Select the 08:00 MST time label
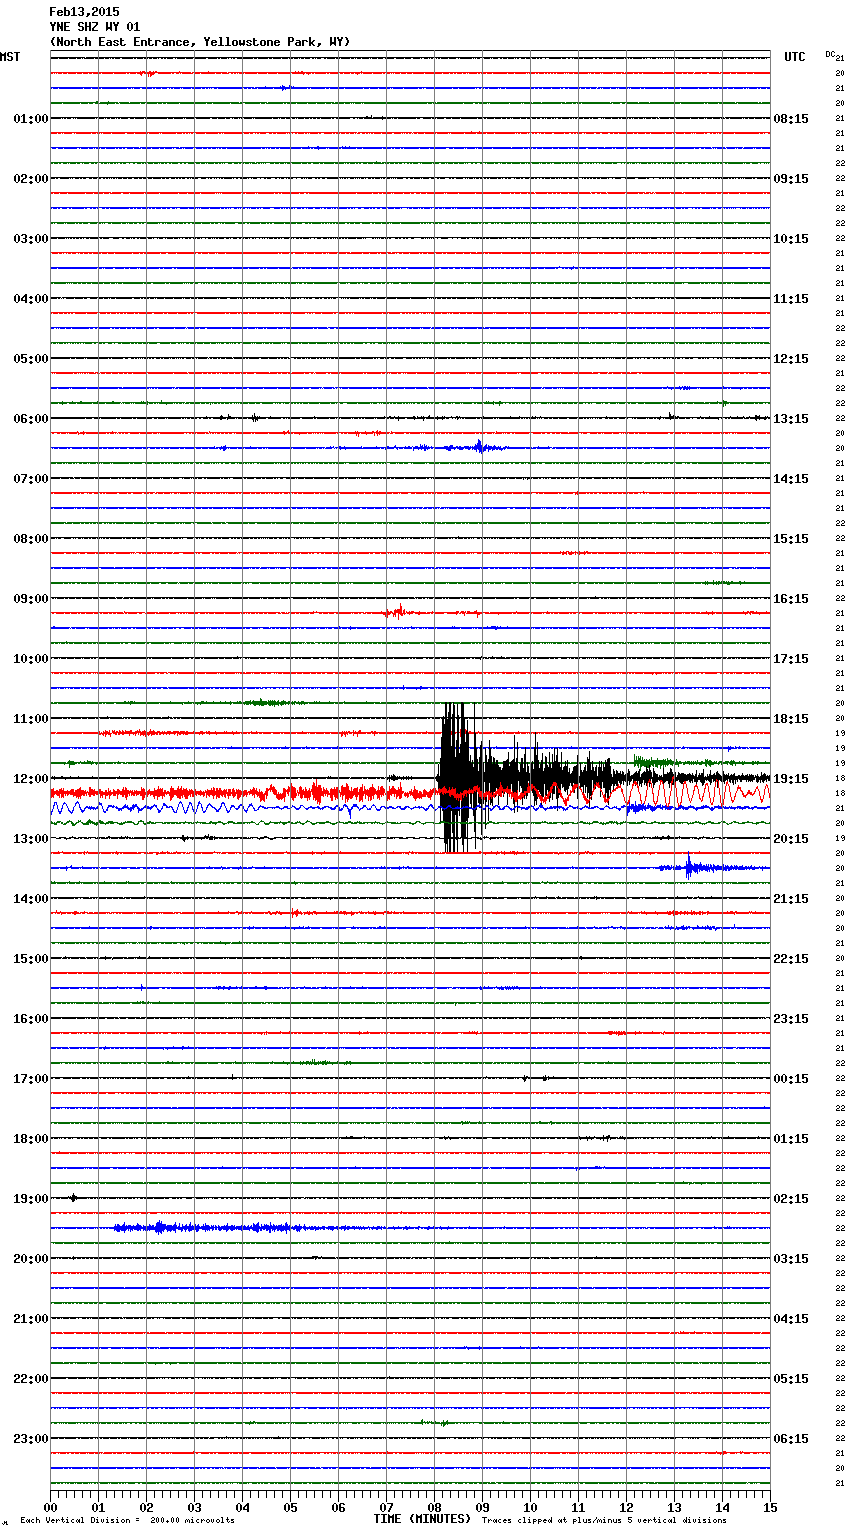This screenshot has height=1534, width=850. pos(30,539)
